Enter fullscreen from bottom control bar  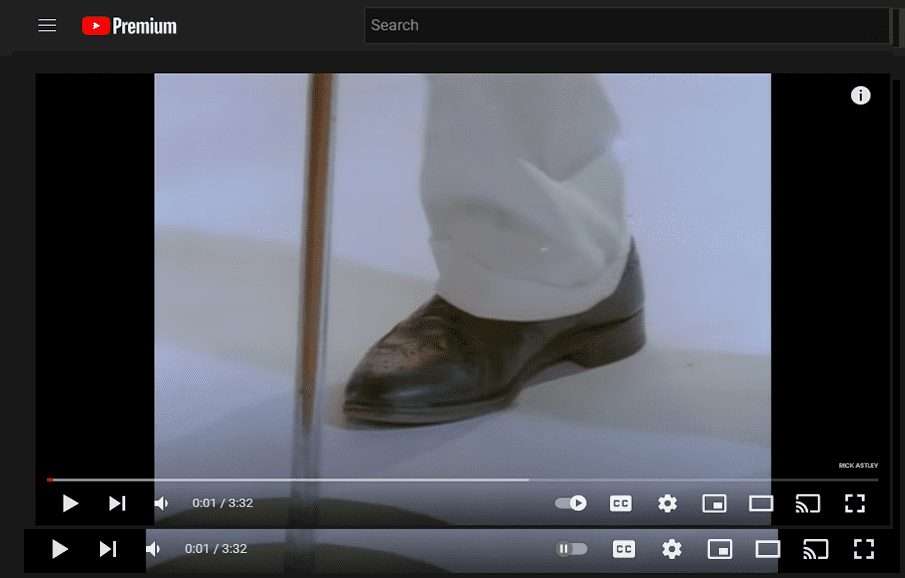(863, 549)
